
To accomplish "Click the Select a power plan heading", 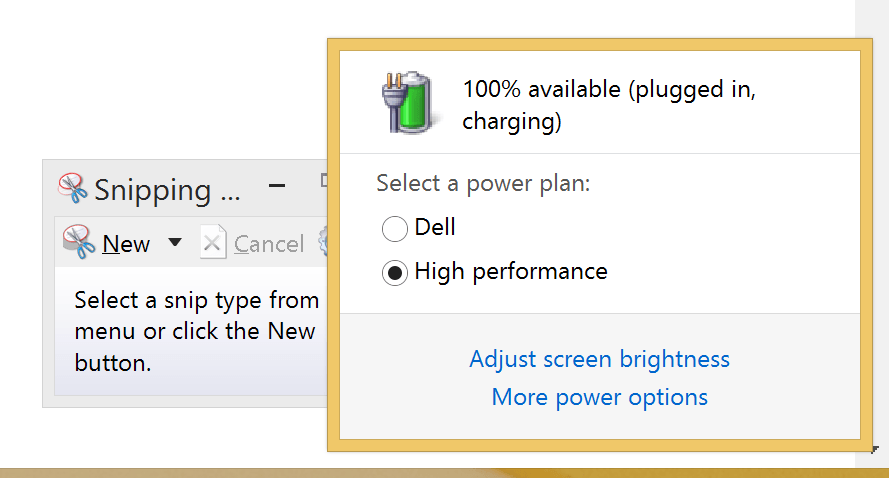I will pyautogui.click(x=483, y=184).
